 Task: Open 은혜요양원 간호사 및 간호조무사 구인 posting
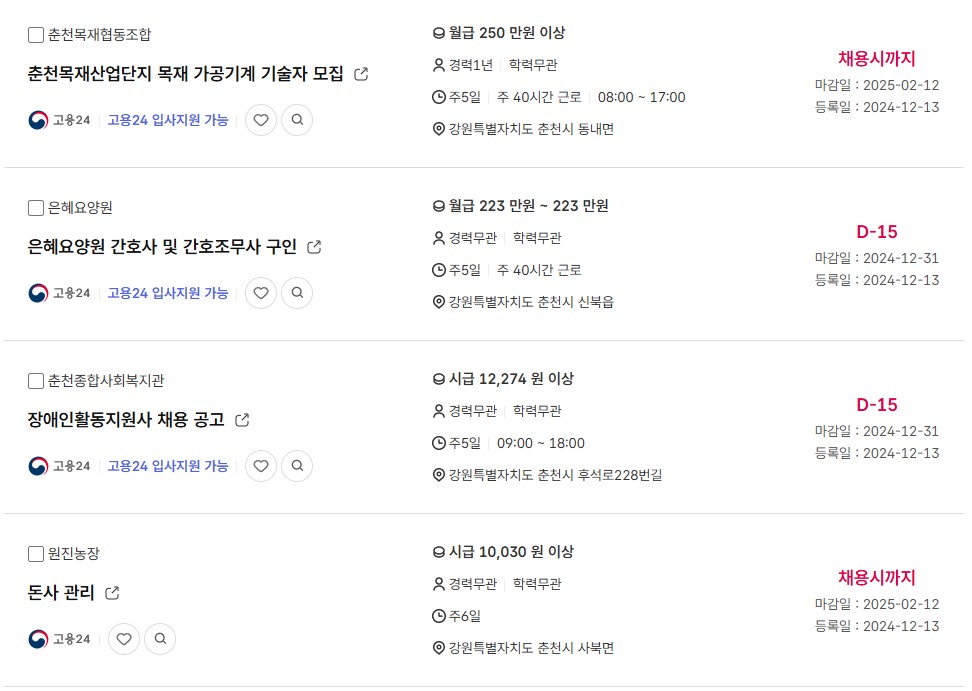[x=162, y=247]
